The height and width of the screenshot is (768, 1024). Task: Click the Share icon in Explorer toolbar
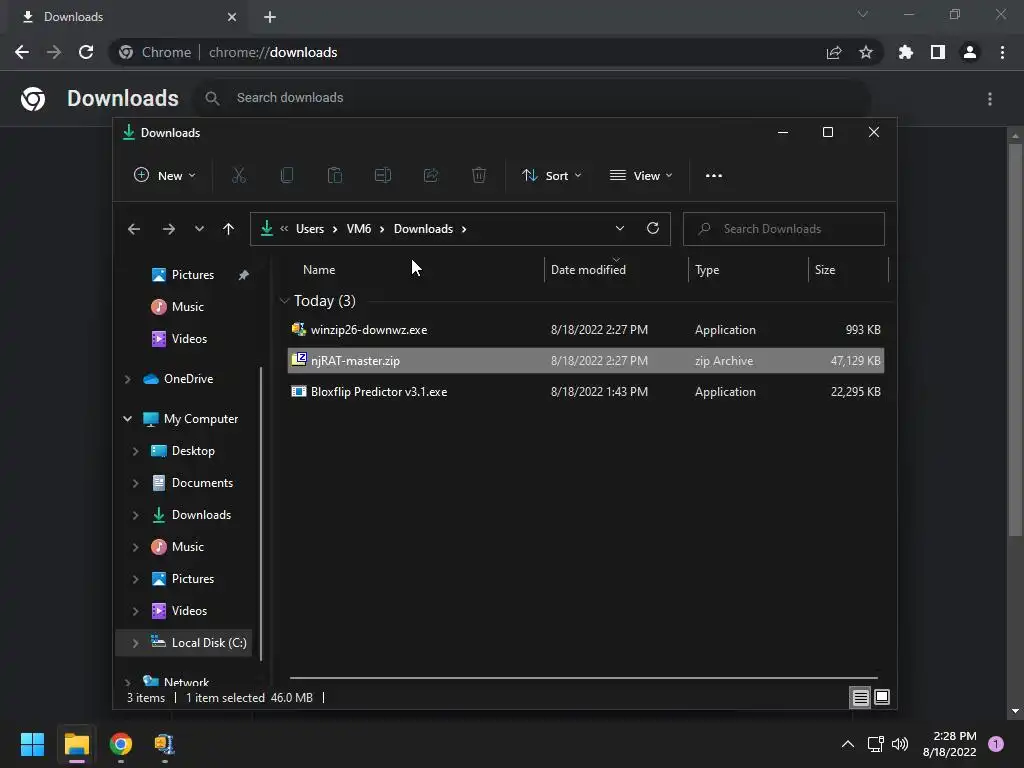[431, 175]
